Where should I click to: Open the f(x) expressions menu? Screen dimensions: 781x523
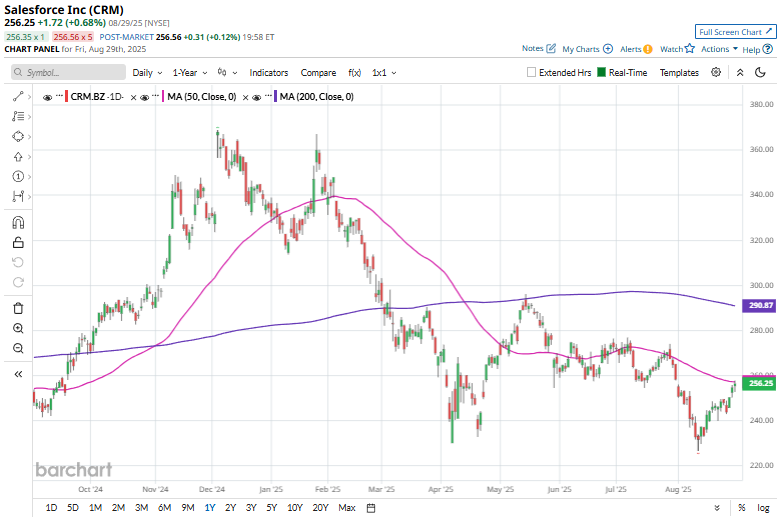pyautogui.click(x=355, y=73)
